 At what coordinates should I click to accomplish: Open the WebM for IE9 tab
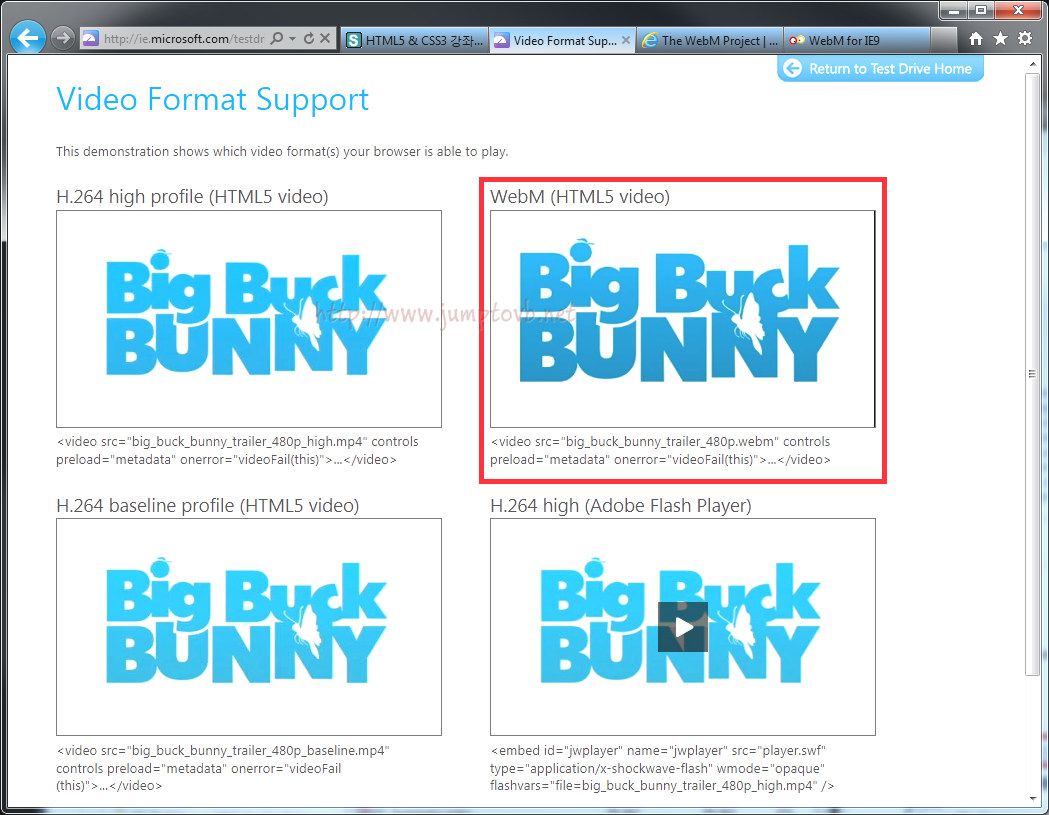[x=856, y=40]
